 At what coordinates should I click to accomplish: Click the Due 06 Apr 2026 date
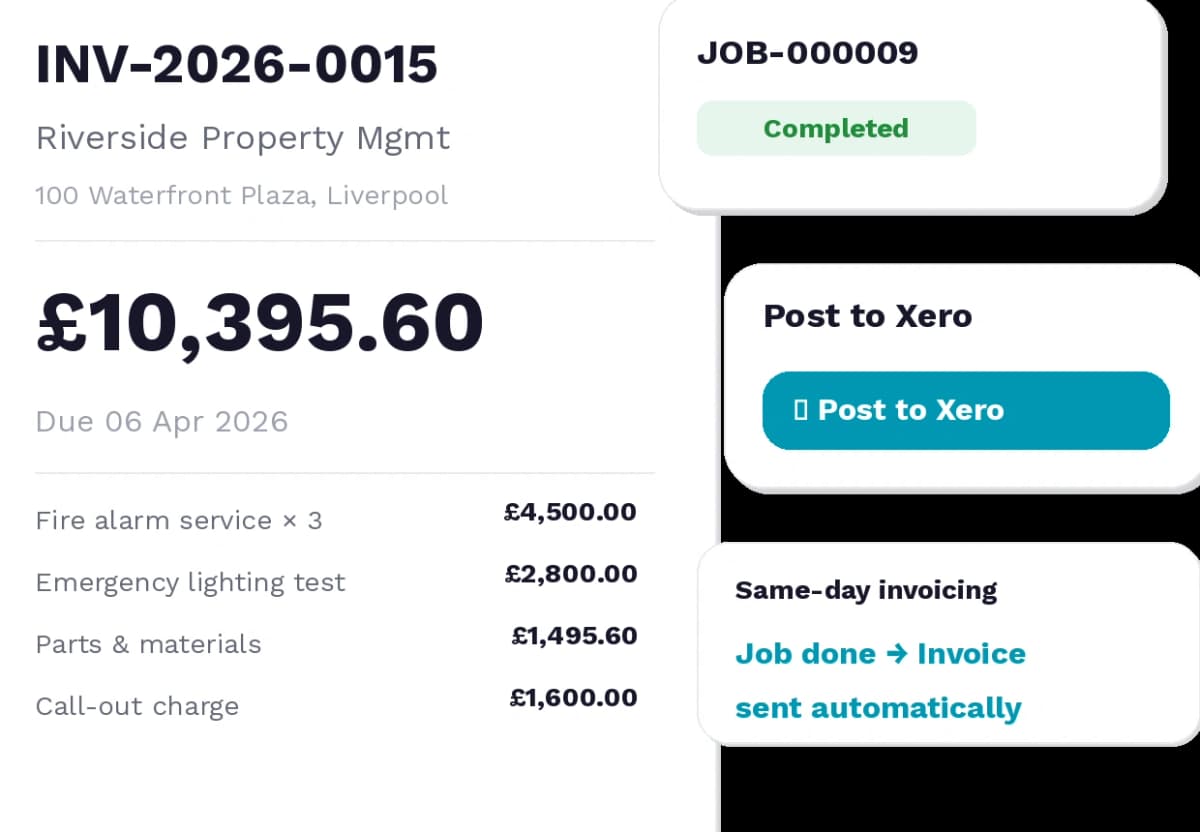click(x=161, y=421)
